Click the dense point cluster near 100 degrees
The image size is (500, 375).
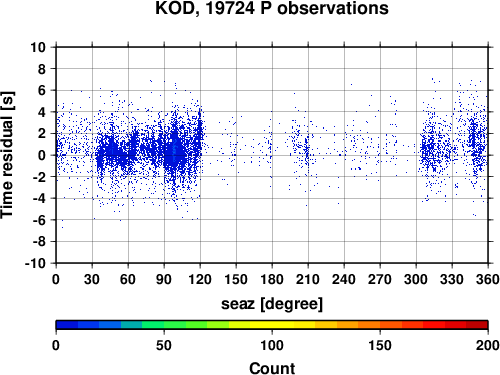pyautogui.click(x=175, y=152)
